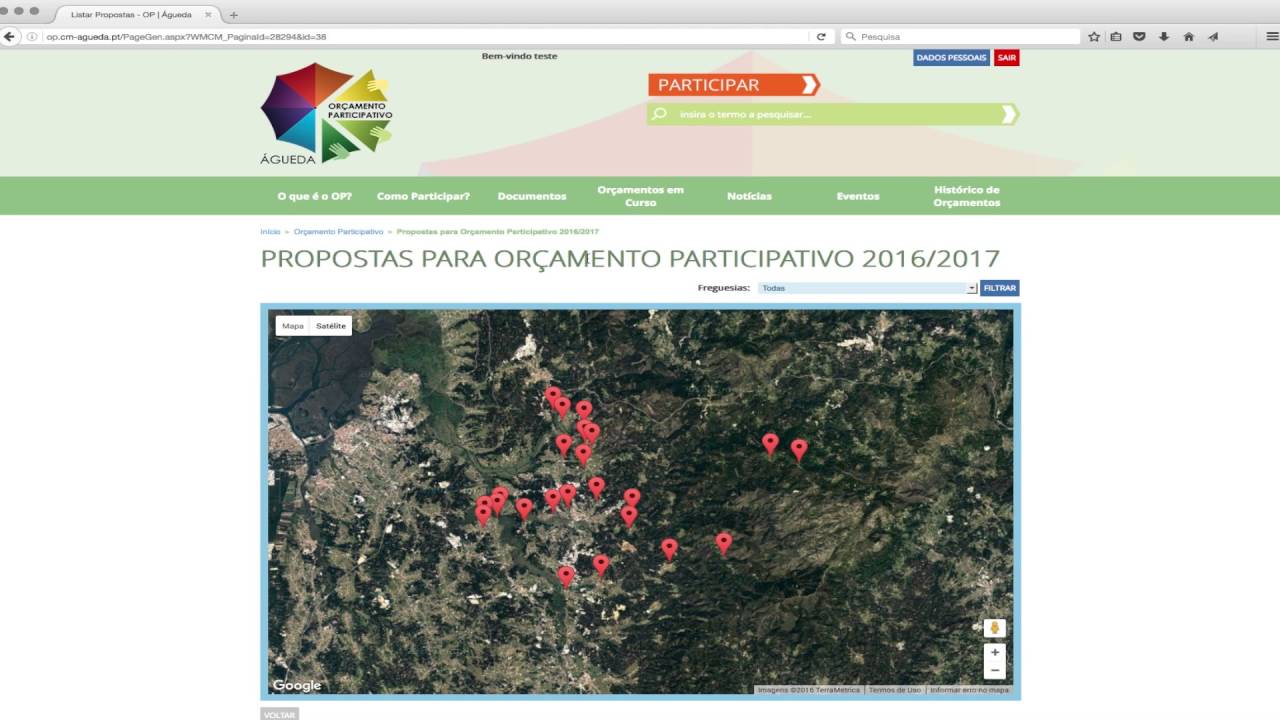
Task: Click the PARTICIPAR button
Action: tap(734, 85)
